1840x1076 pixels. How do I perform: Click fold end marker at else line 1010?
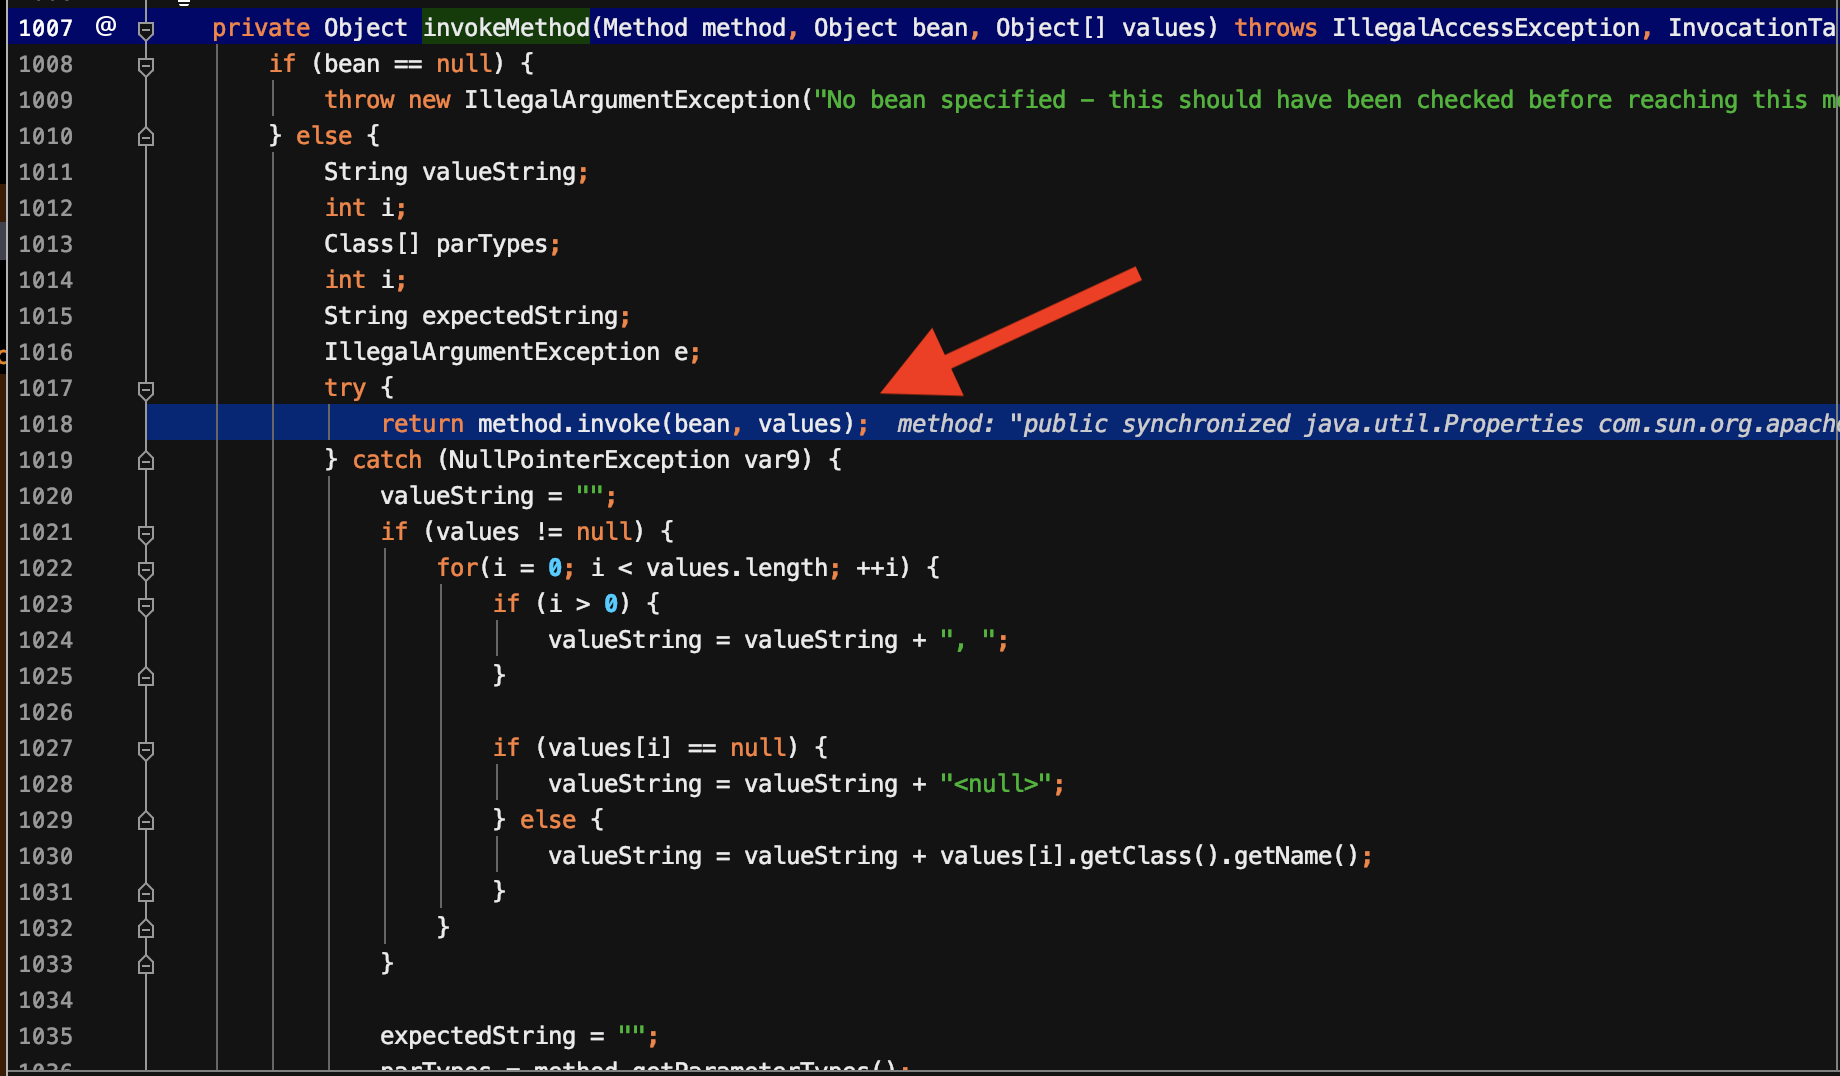[146, 136]
